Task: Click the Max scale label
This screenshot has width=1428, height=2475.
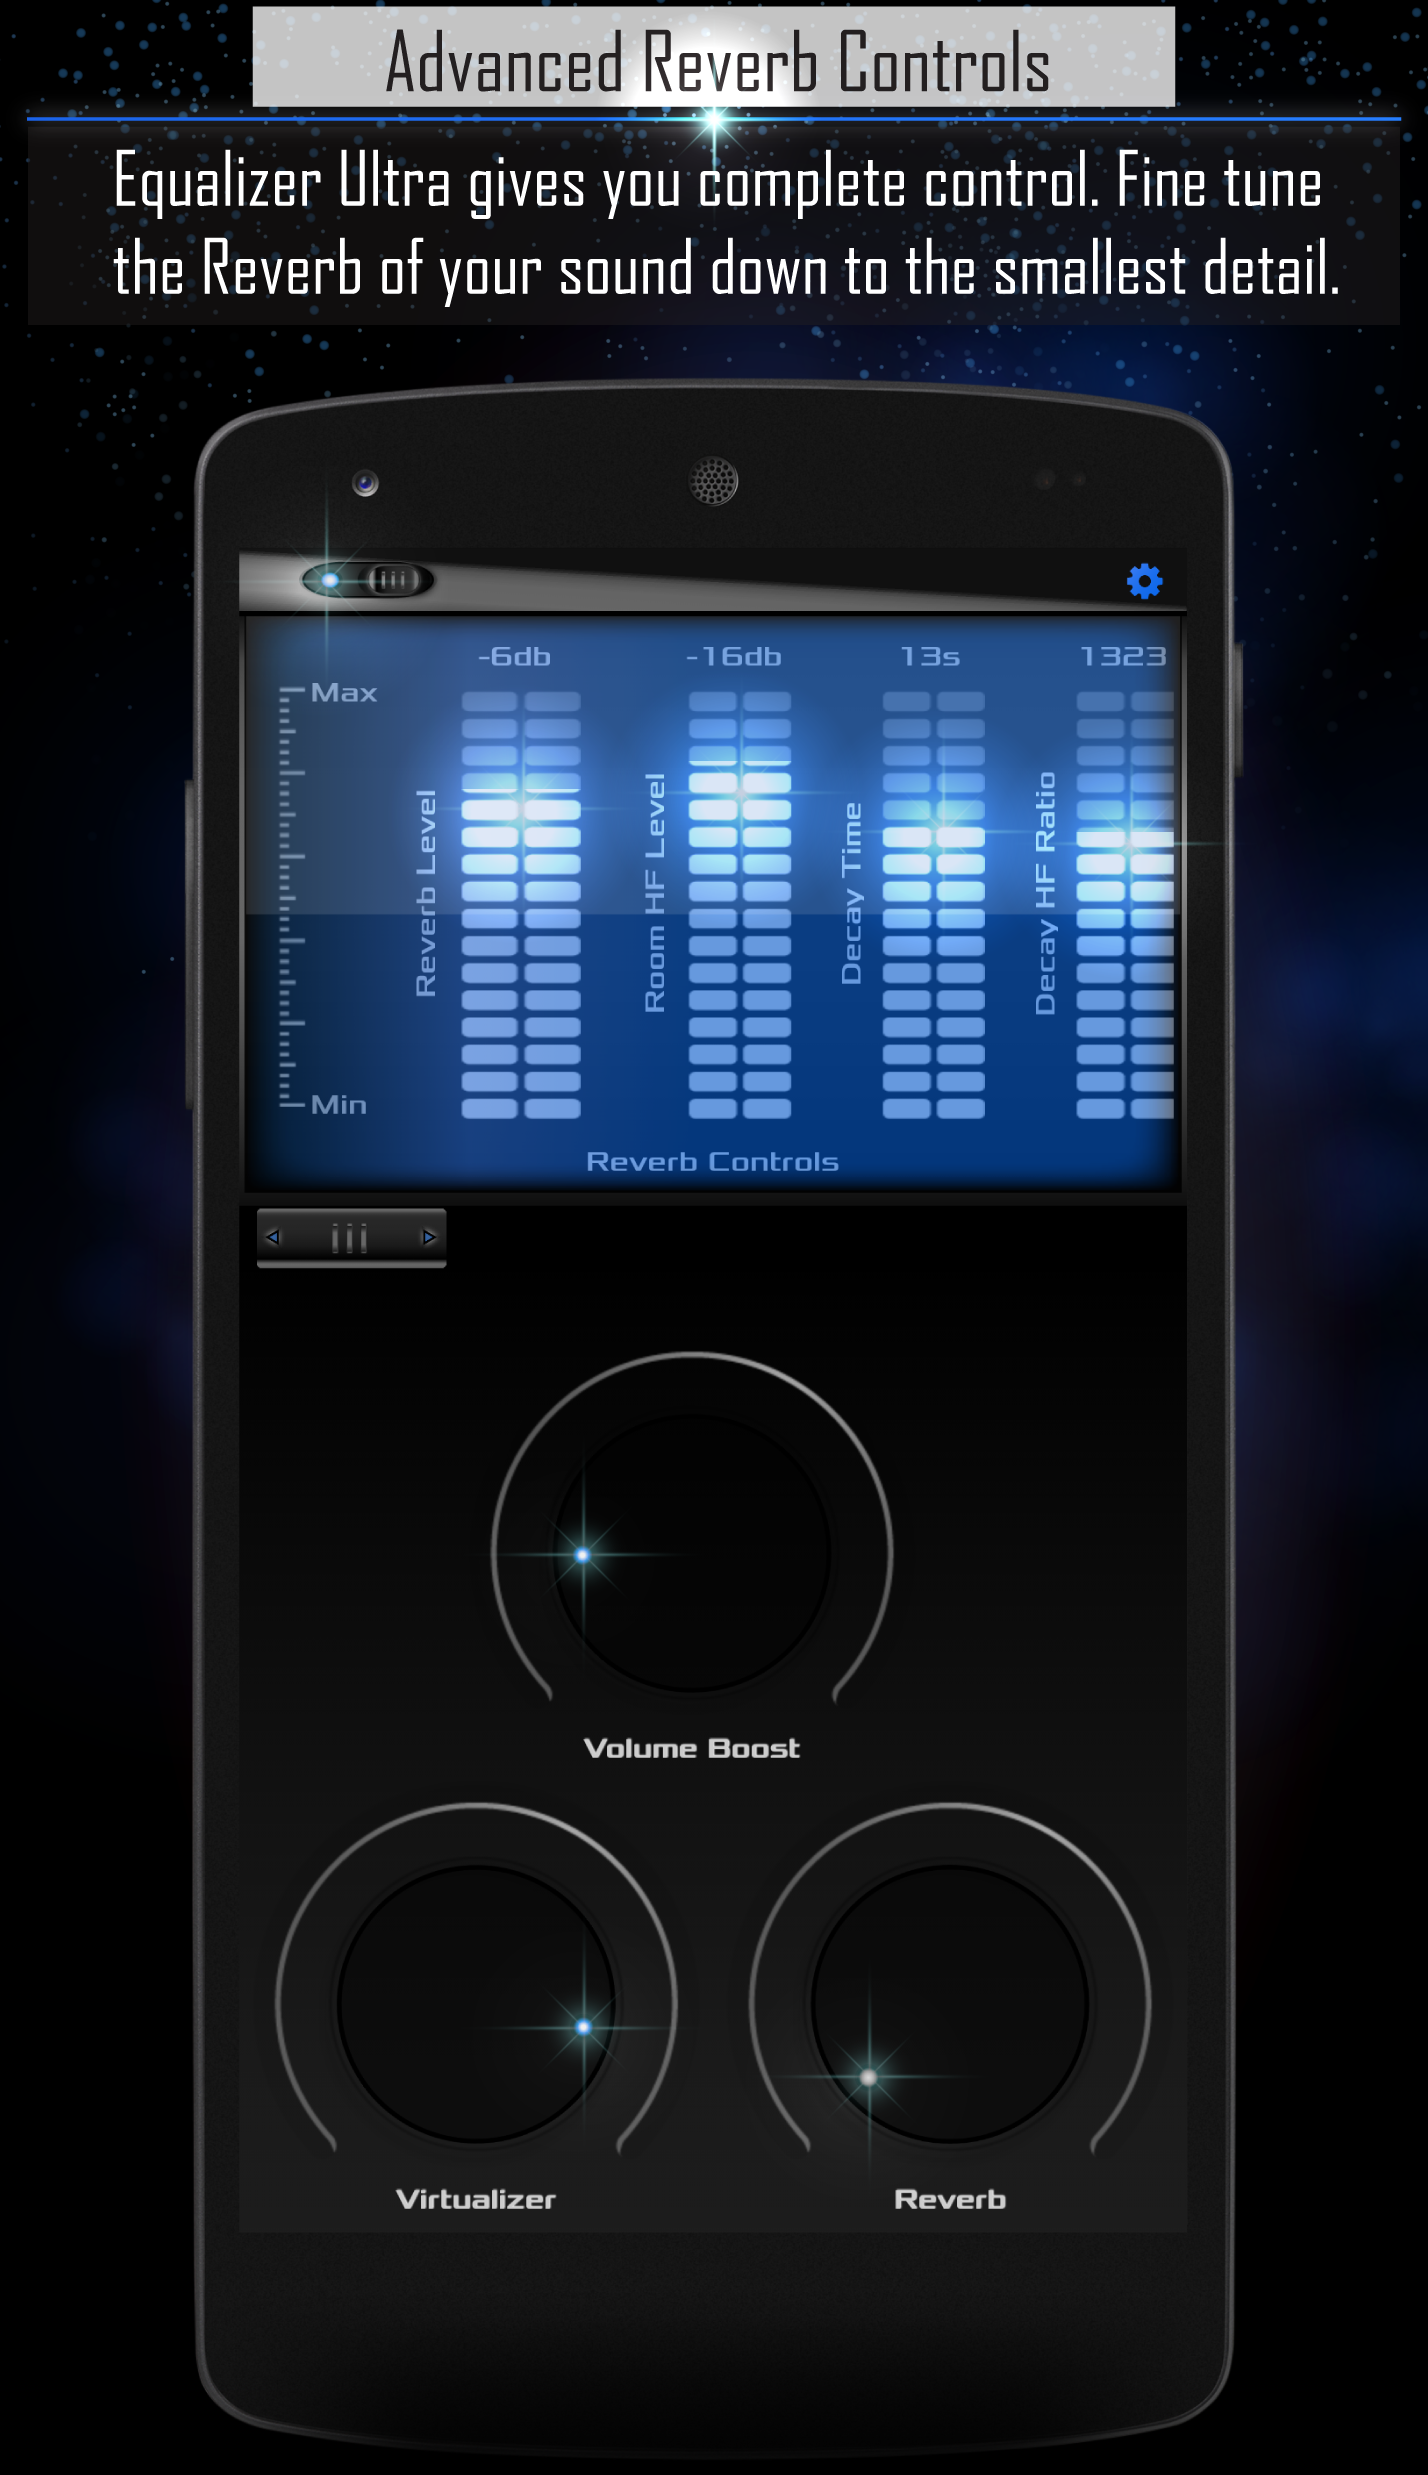Action: coord(344,693)
